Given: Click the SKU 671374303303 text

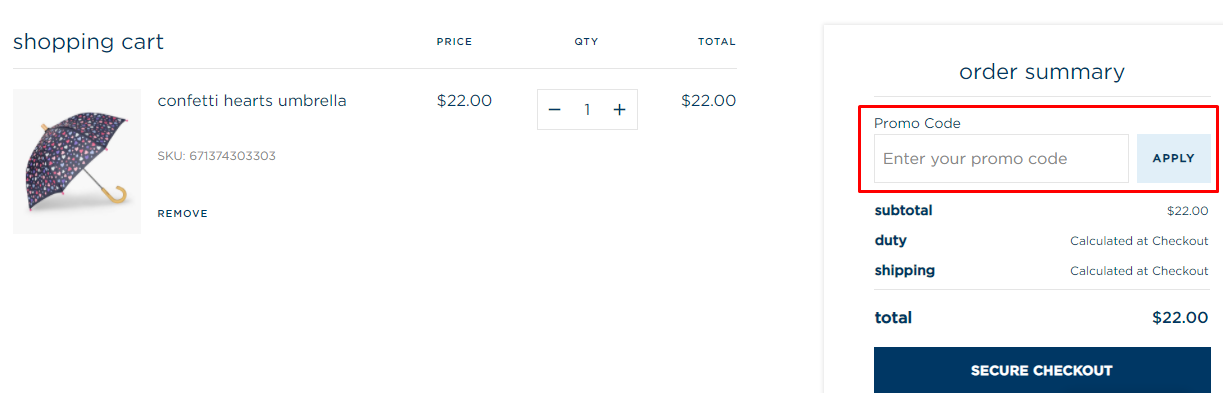Looking at the screenshot, I should click(216, 156).
